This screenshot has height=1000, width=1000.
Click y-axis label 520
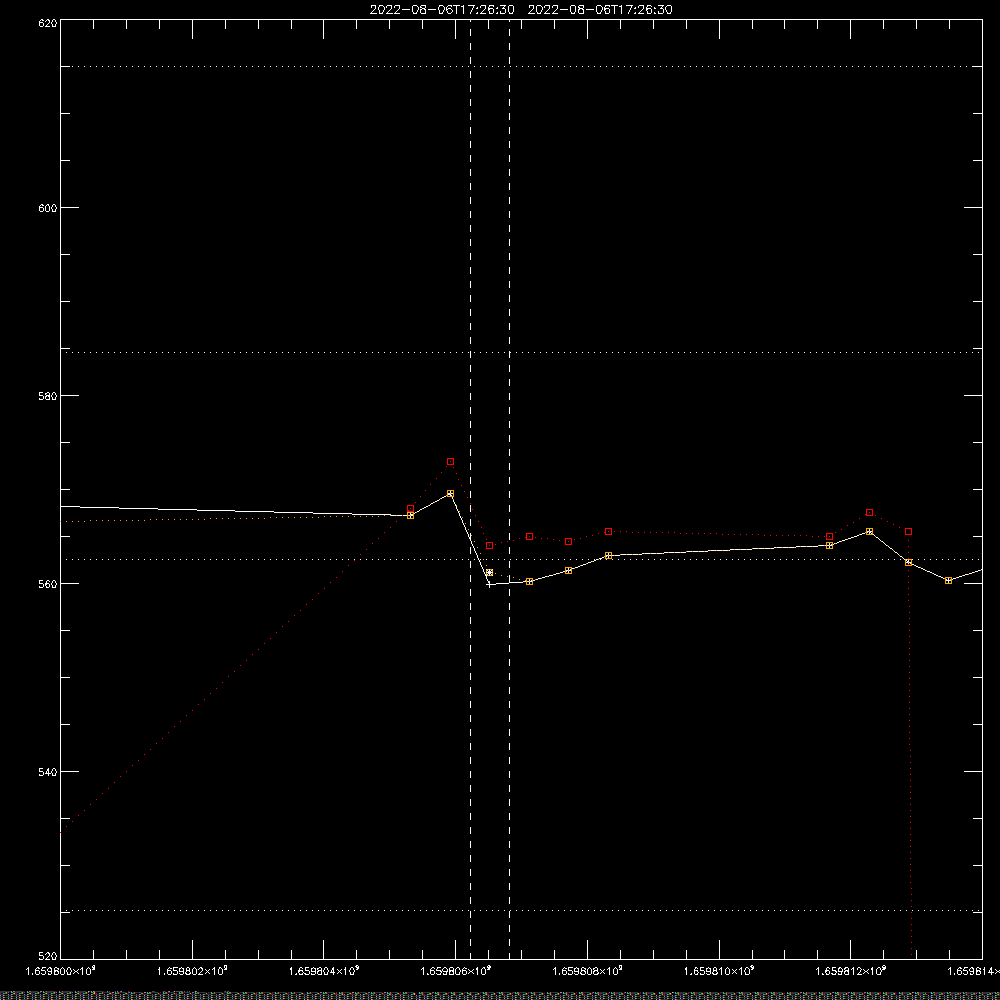tap(48, 957)
